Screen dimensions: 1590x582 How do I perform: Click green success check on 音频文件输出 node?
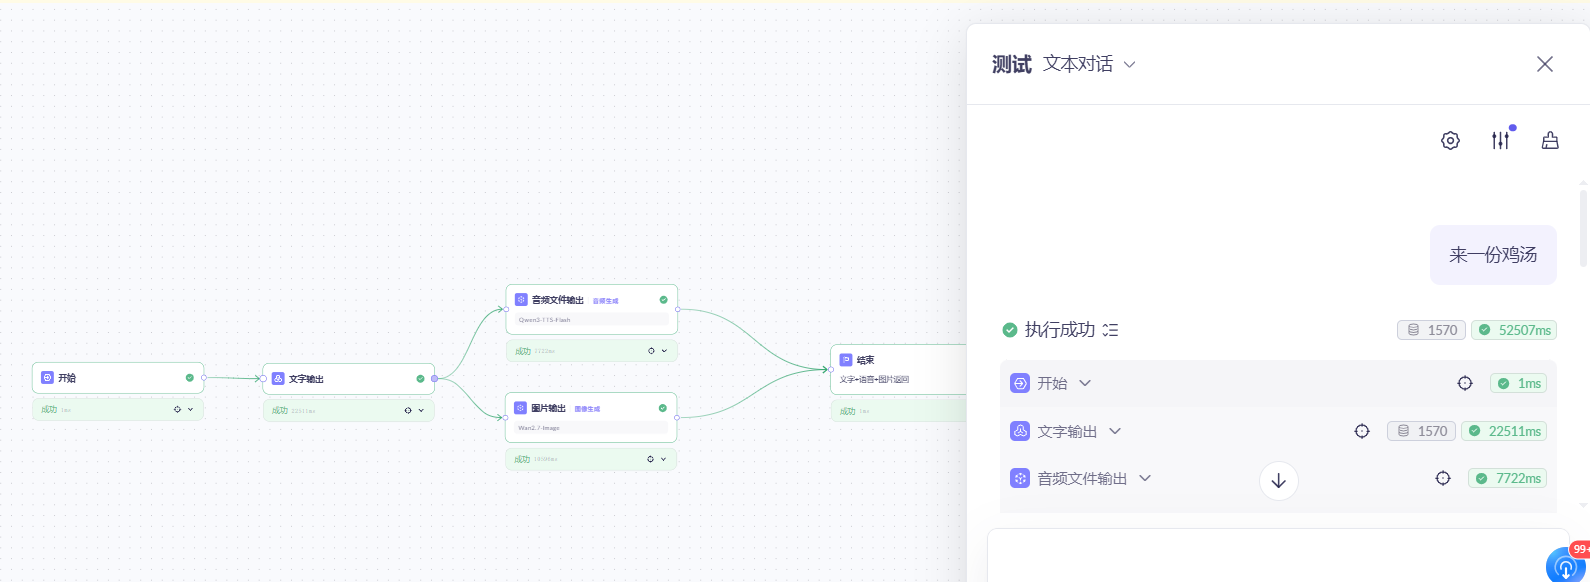click(663, 300)
